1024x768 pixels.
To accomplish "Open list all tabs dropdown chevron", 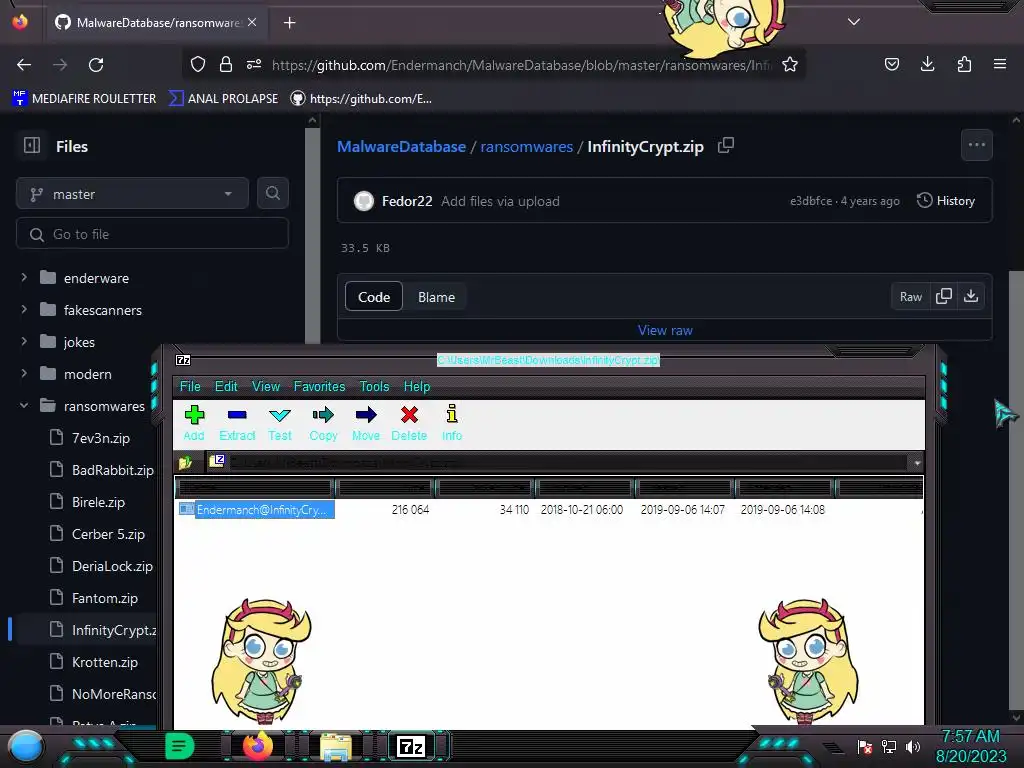I will click(x=854, y=22).
